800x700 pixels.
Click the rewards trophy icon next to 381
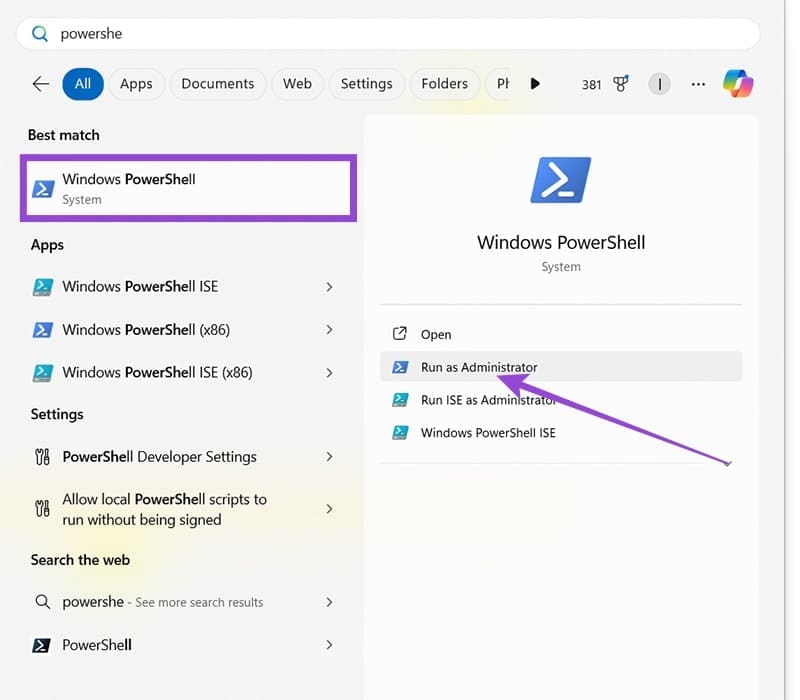pyautogui.click(x=621, y=84)
